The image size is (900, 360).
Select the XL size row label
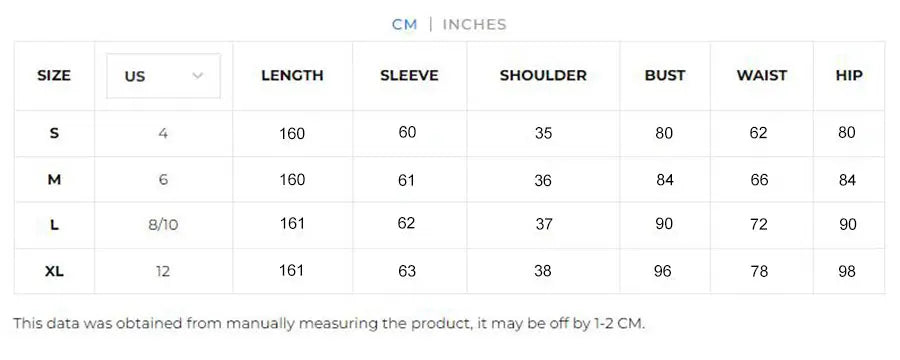(x=54, y=271)
